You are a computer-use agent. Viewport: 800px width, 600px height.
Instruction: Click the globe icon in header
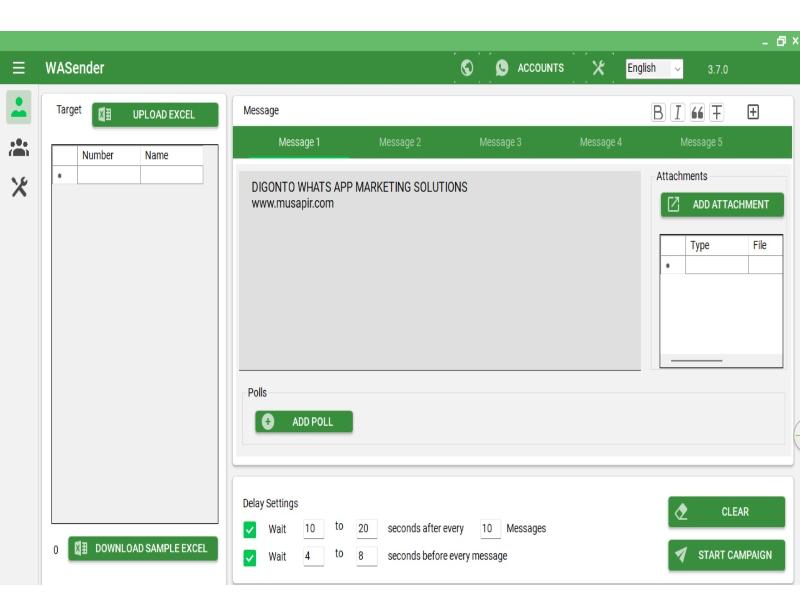coord(467,68)
